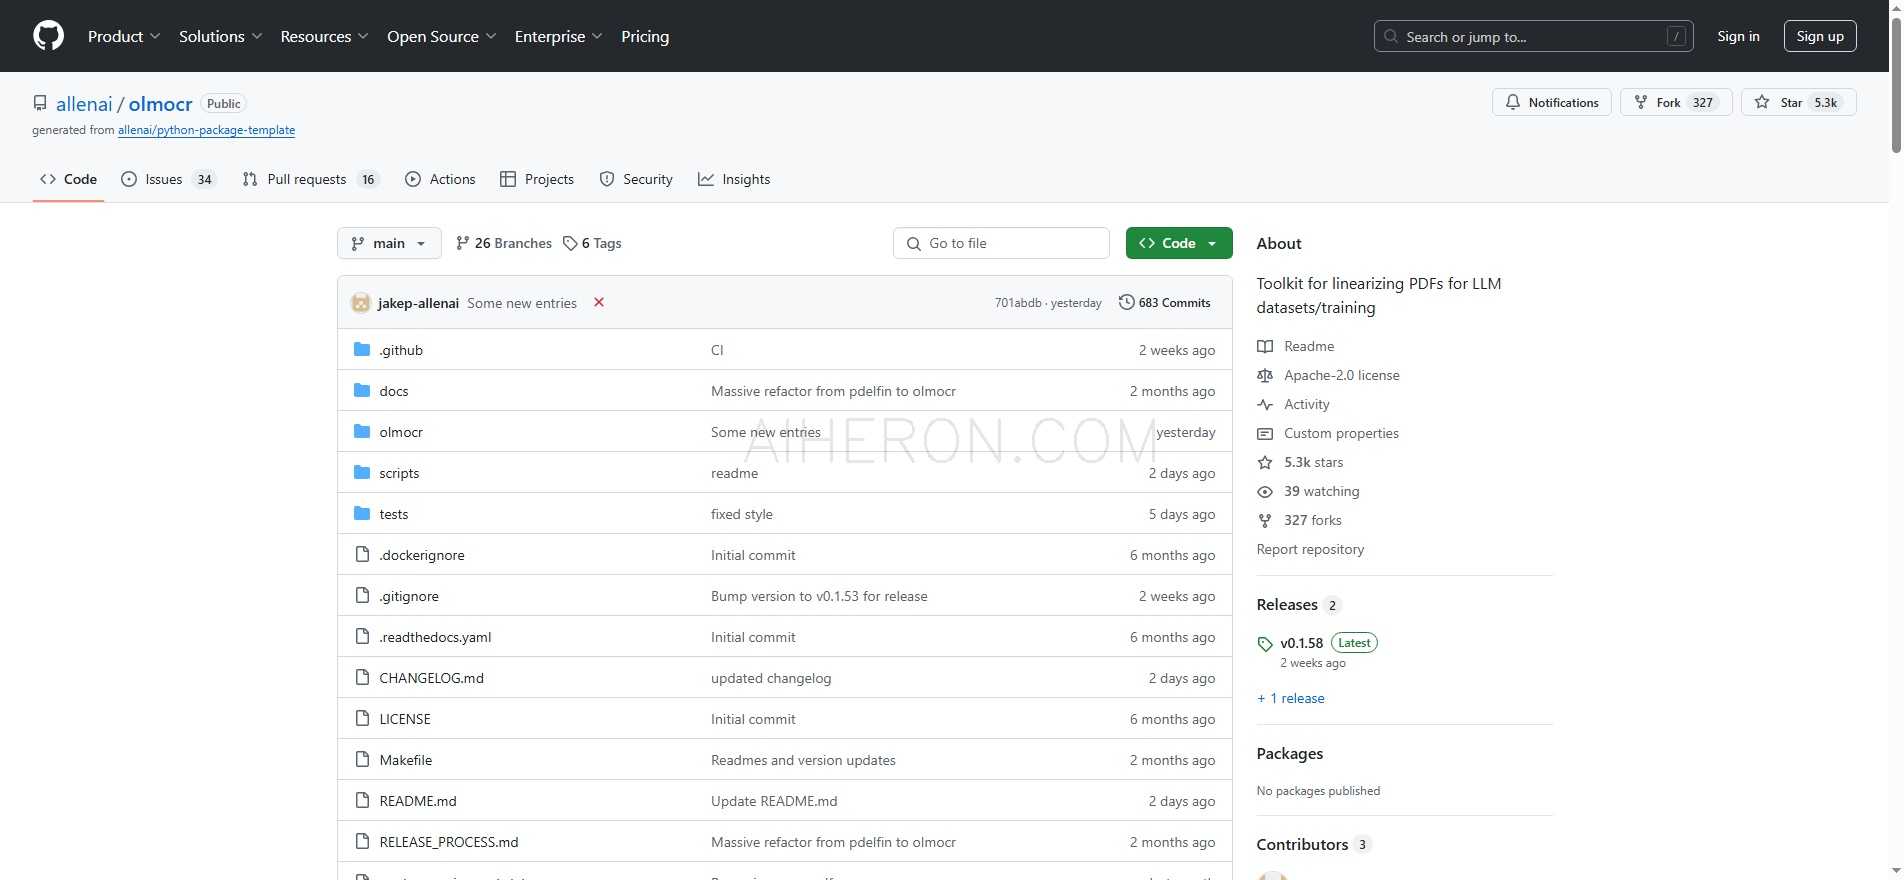Click the folder icon next to olmocr
Image resolution: width=1904 pixels, height=880 pixels.
coord(362,432)
